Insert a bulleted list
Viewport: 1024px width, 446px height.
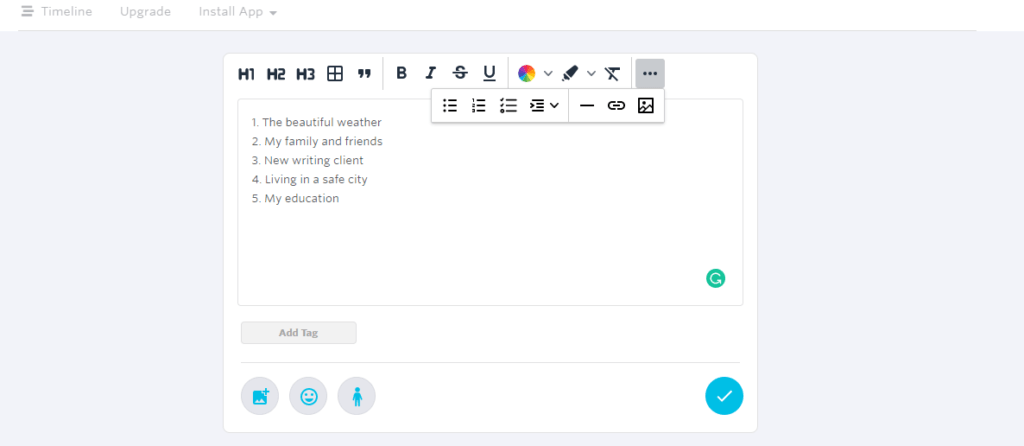450,106
